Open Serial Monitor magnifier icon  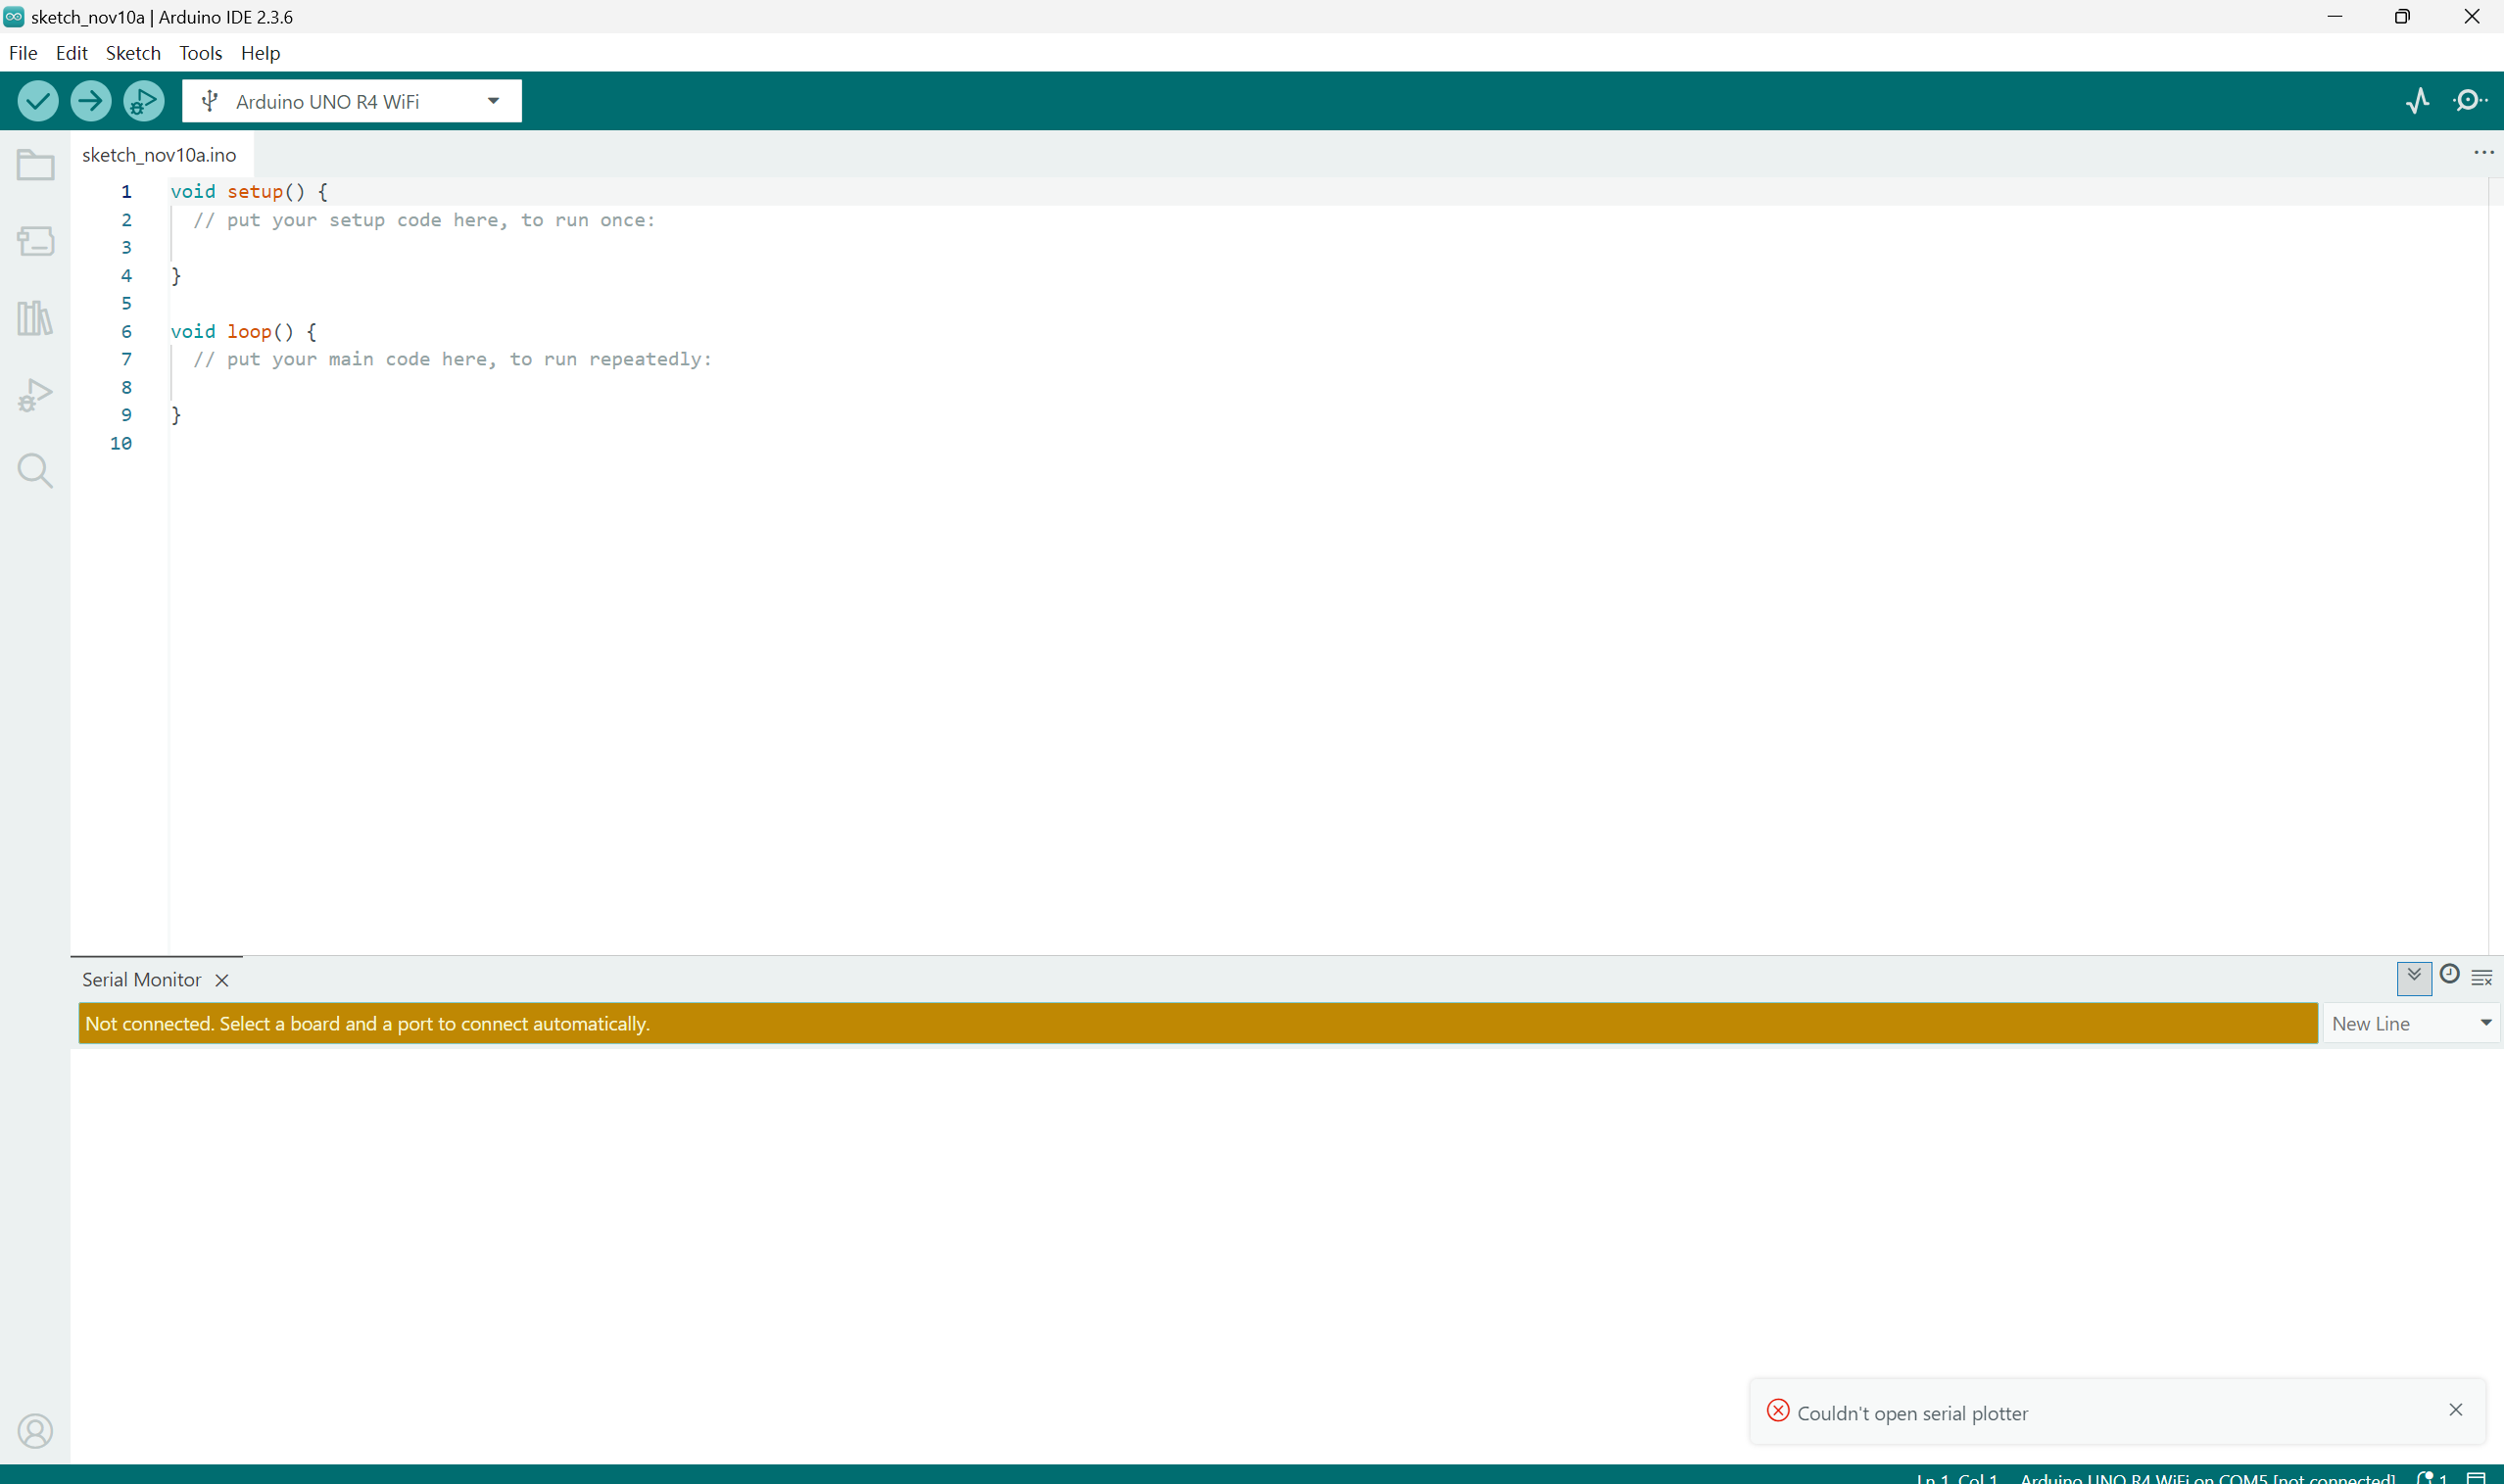2470,101
